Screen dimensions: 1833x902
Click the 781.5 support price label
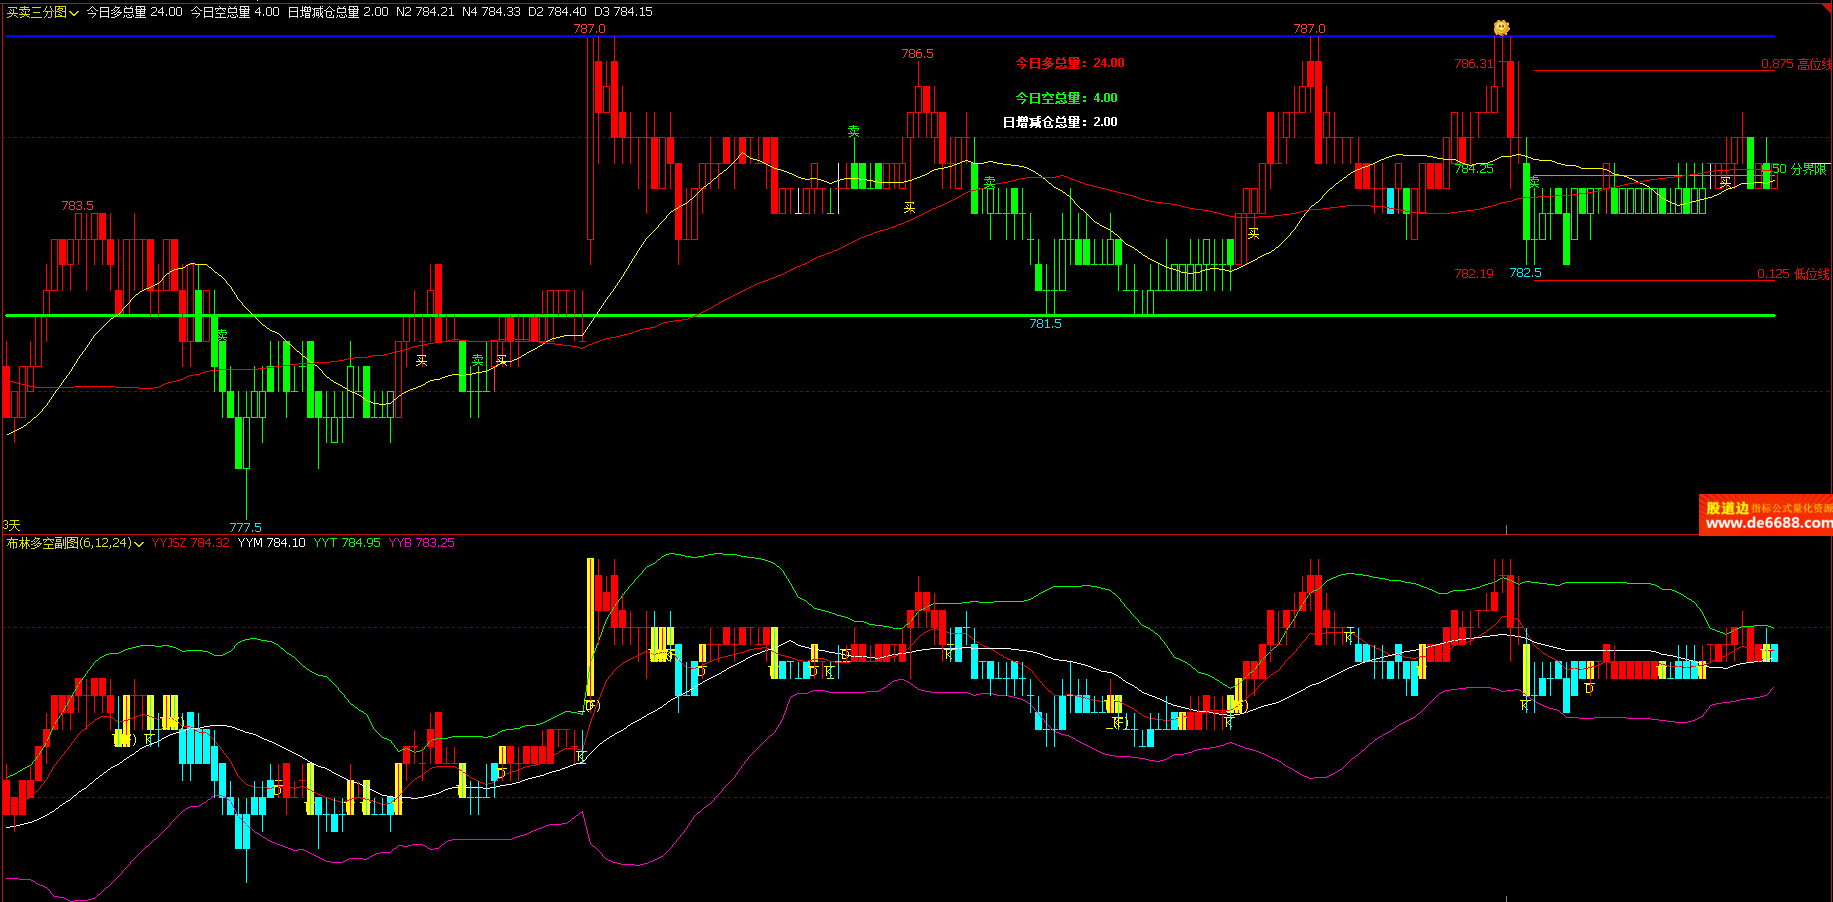click(1045, 324)
